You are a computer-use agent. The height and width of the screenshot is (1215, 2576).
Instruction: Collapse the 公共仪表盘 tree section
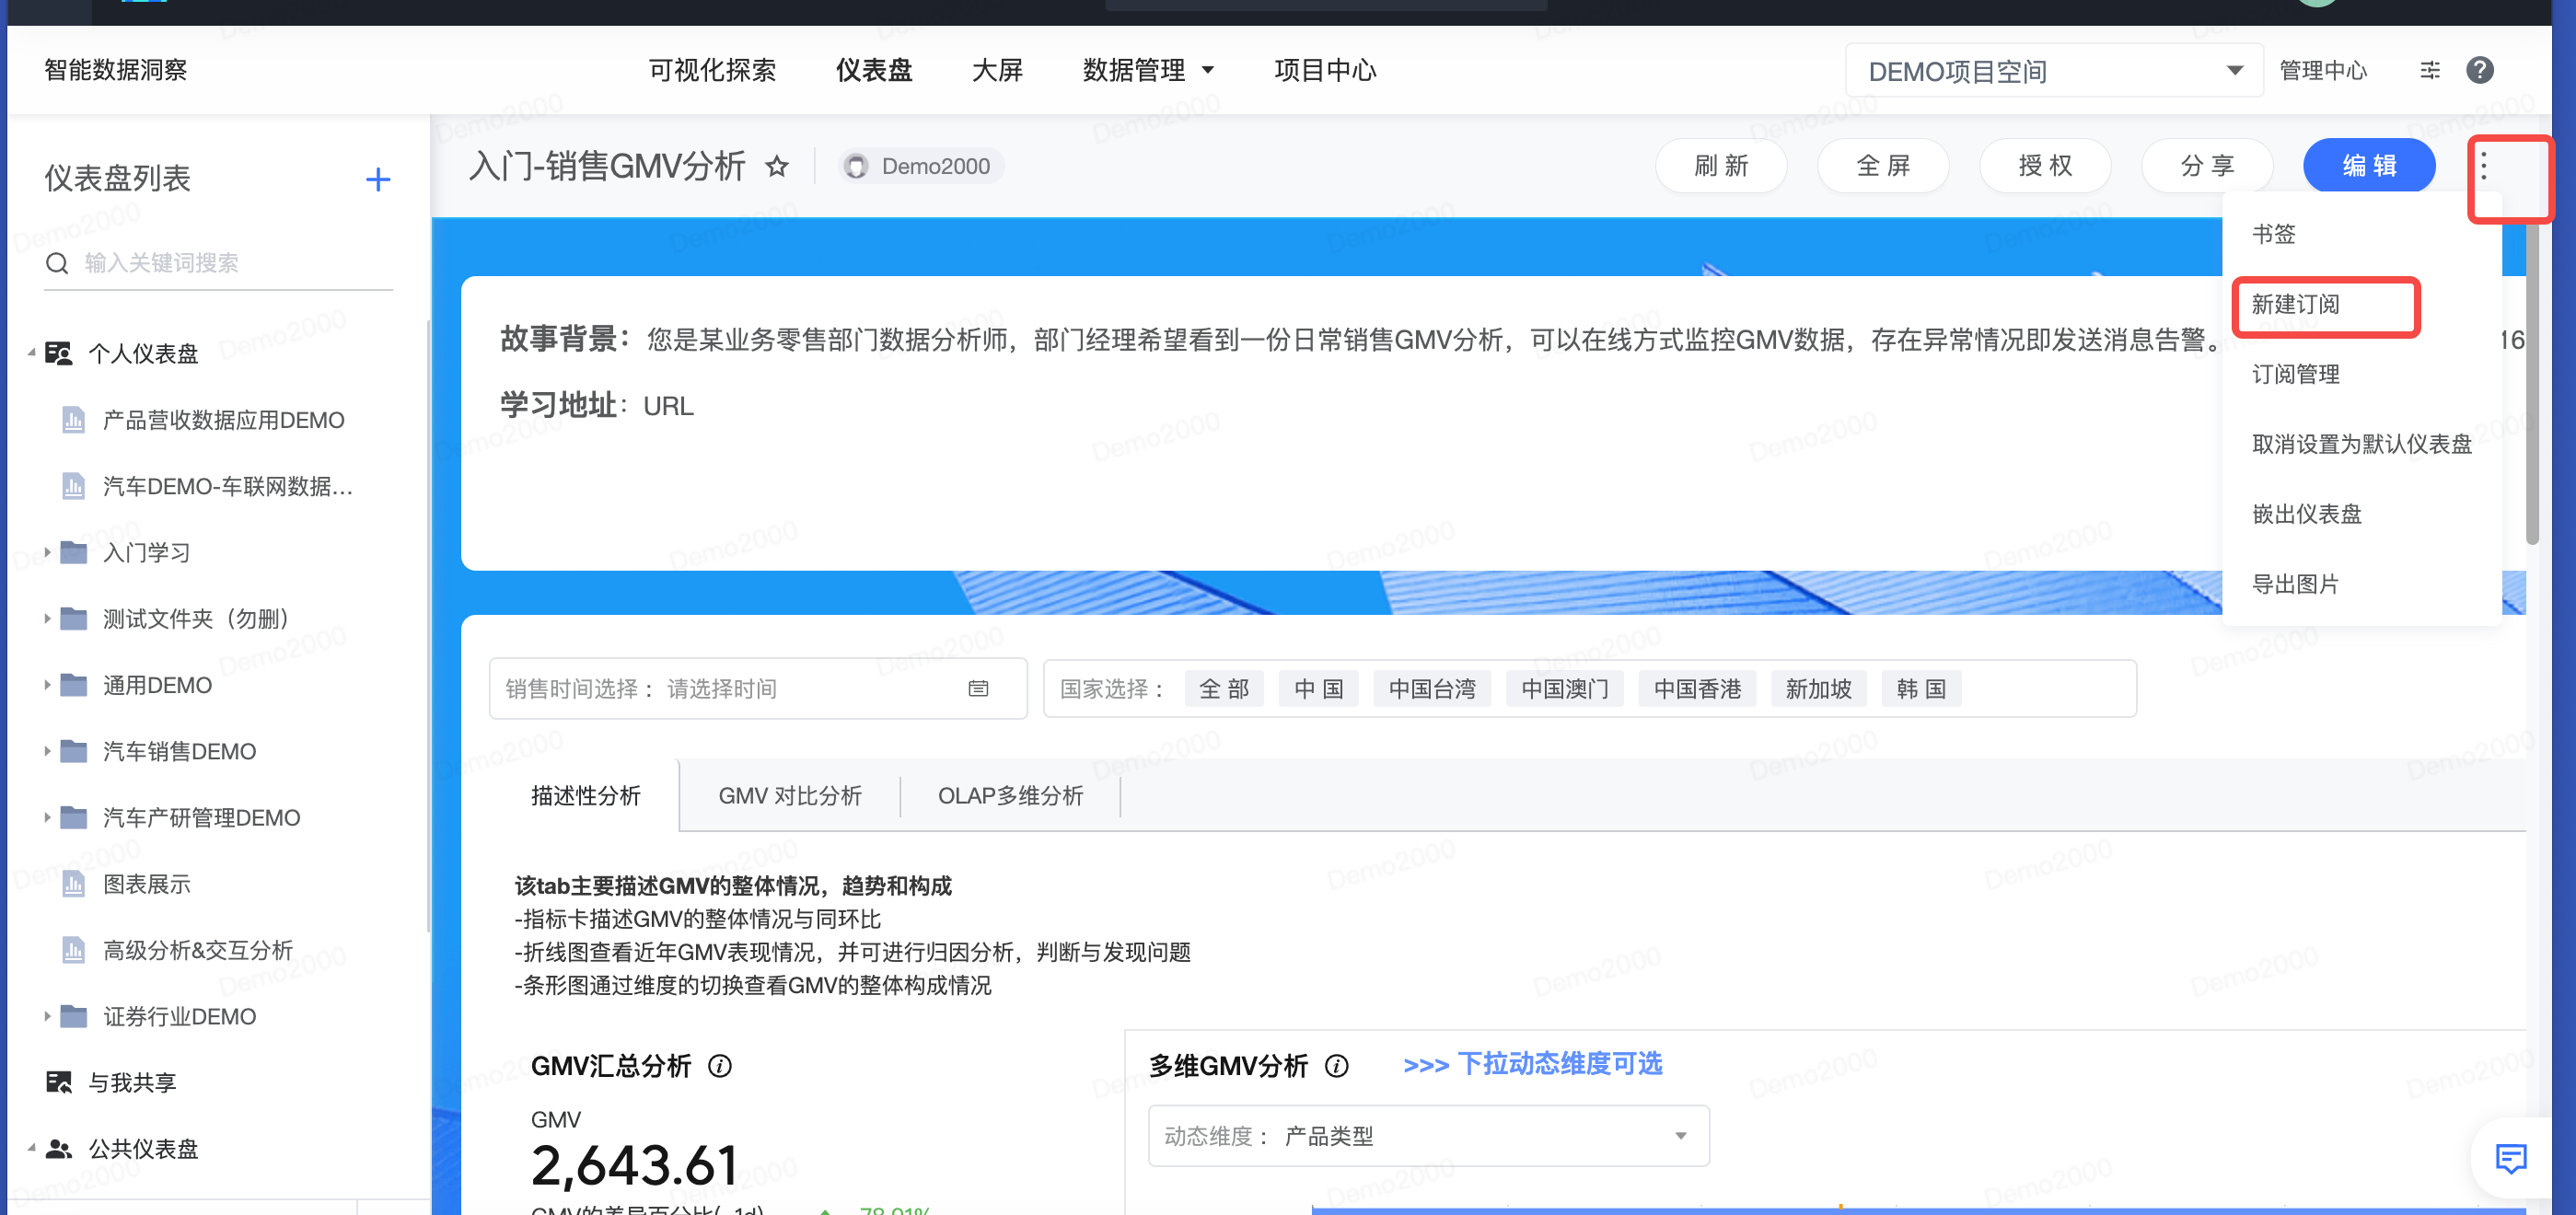31,1148
